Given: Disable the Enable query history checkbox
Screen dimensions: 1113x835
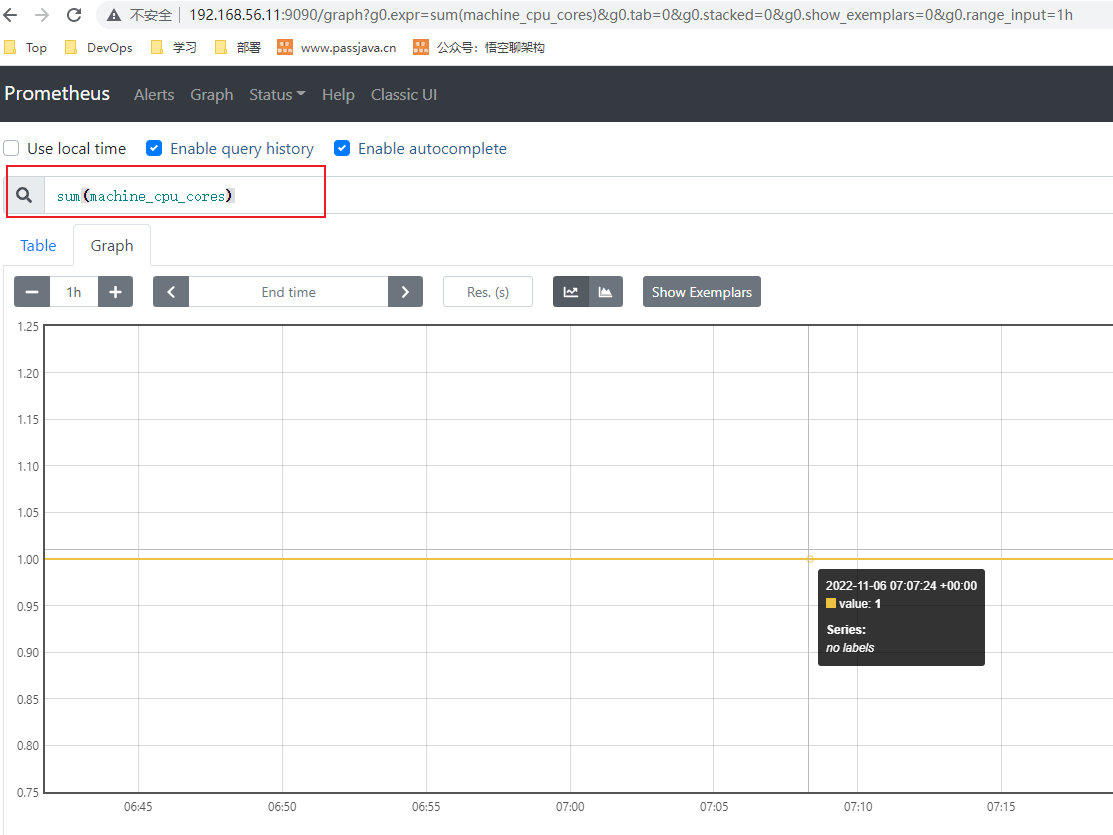Looking at the screenshot, I should [154, 148].
